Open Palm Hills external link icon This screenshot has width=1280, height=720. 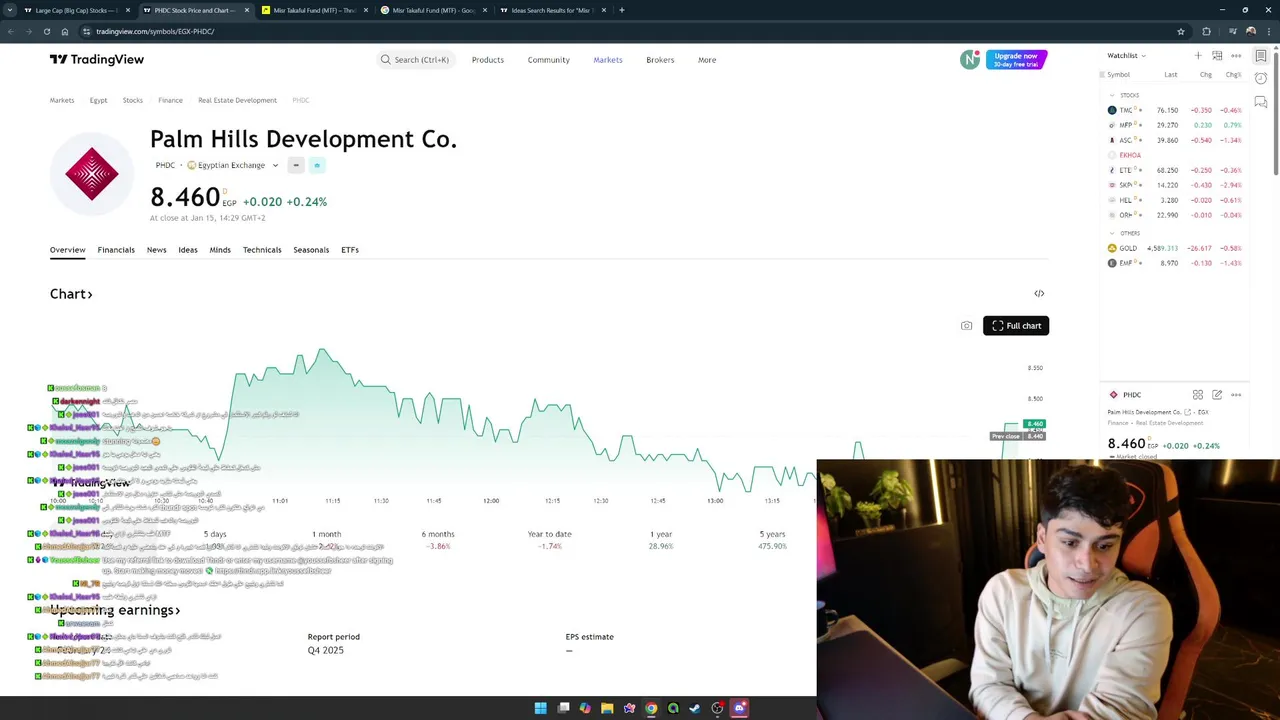point(1188,412)
